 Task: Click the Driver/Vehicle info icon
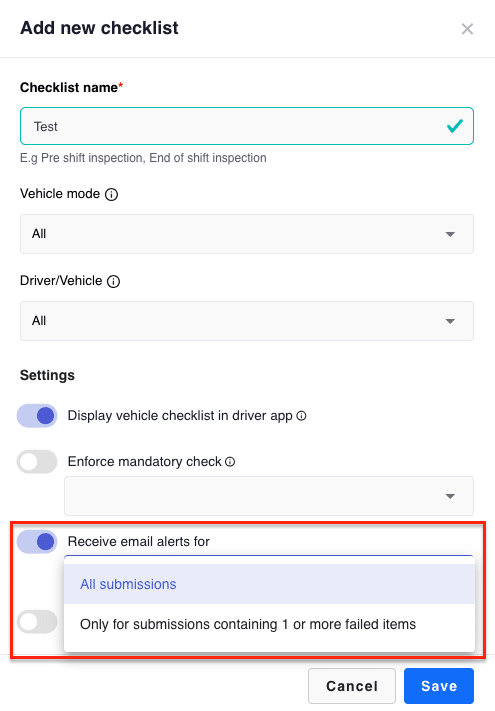point(113,282)
